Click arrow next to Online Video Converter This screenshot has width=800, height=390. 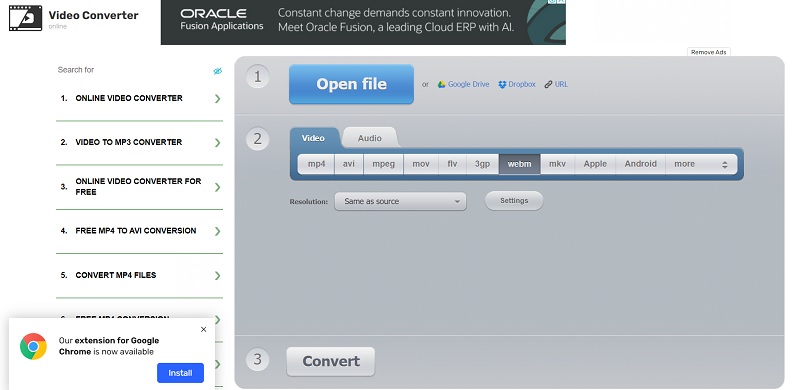218,99
